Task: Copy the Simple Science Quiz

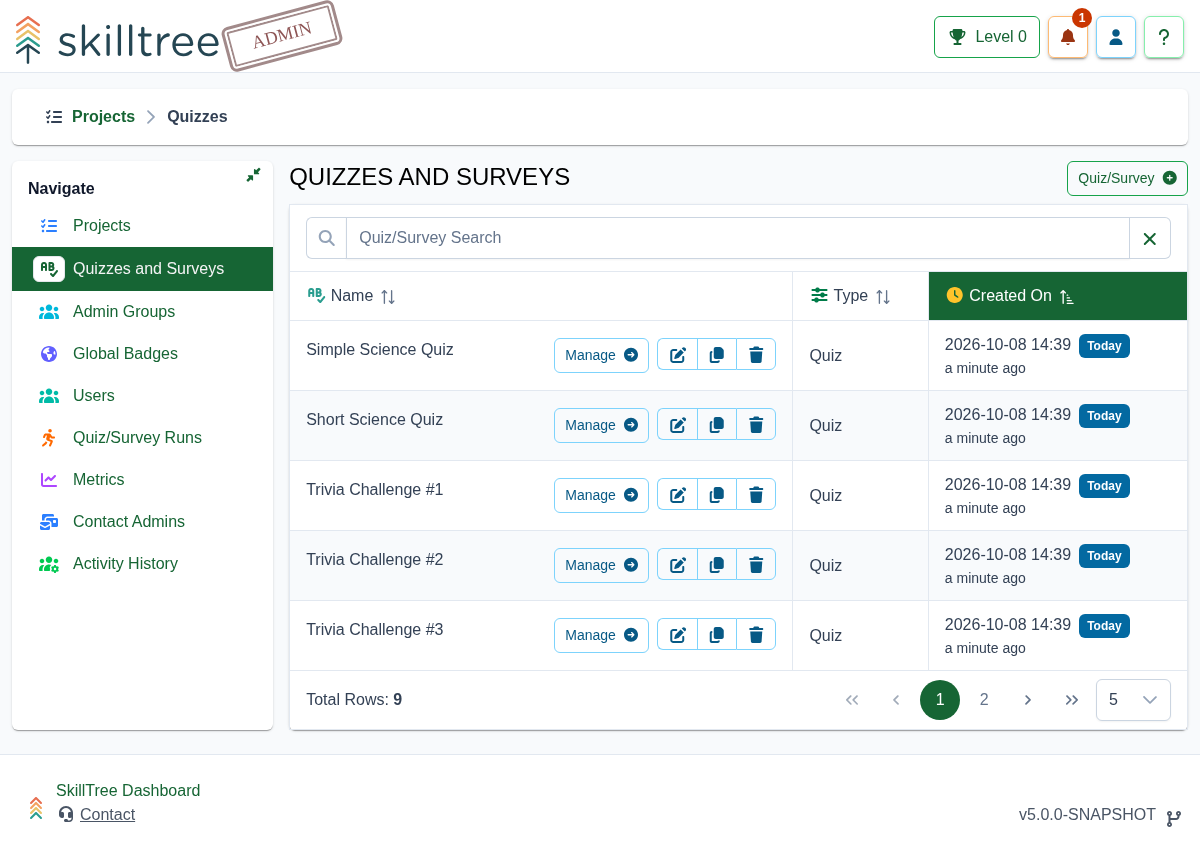Action: pos(717,354)
